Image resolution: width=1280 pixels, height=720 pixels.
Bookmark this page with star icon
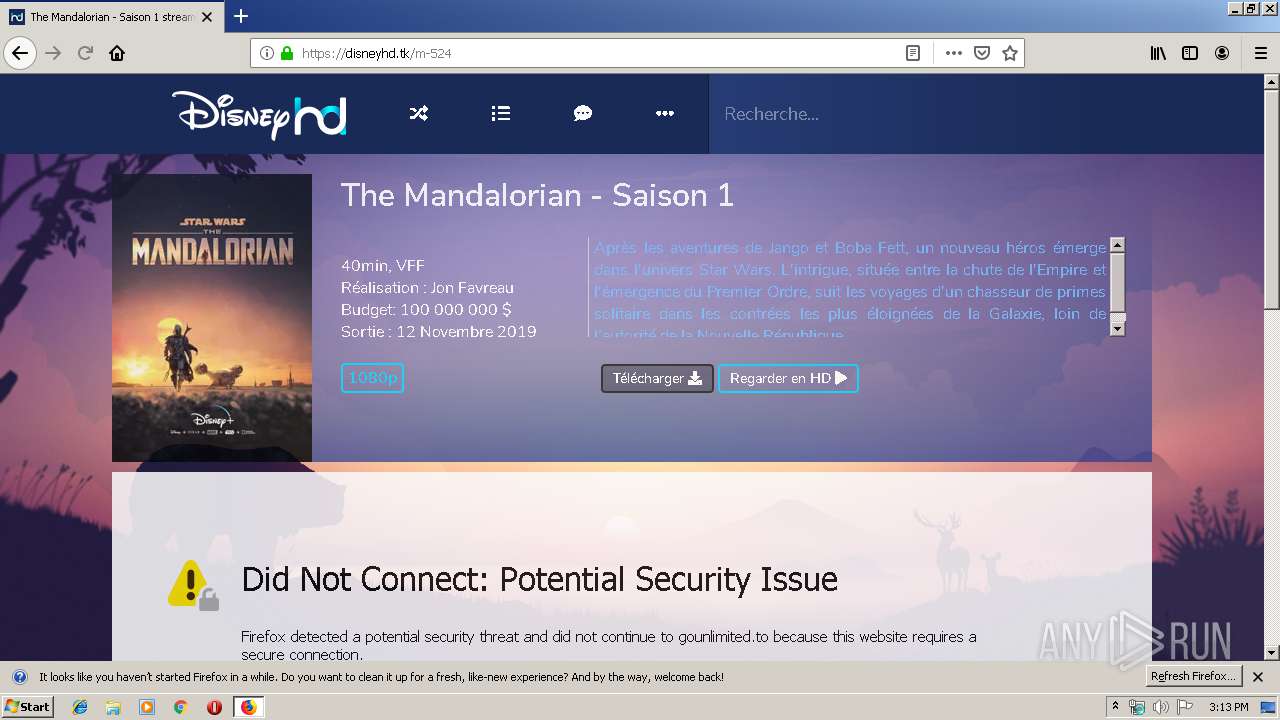click(x=1010, y=53)
